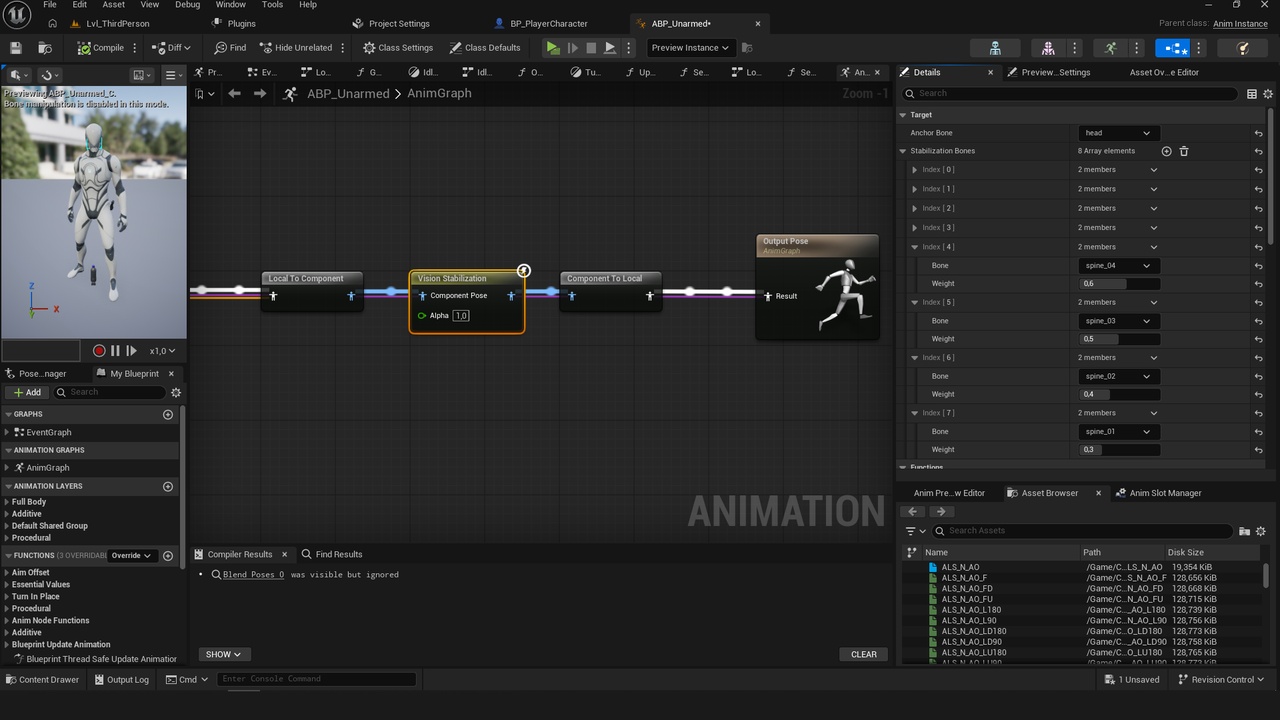Viewport: 1280px width, 720px height.
Task: Clear the compiler results log
Action: (864, 654)
